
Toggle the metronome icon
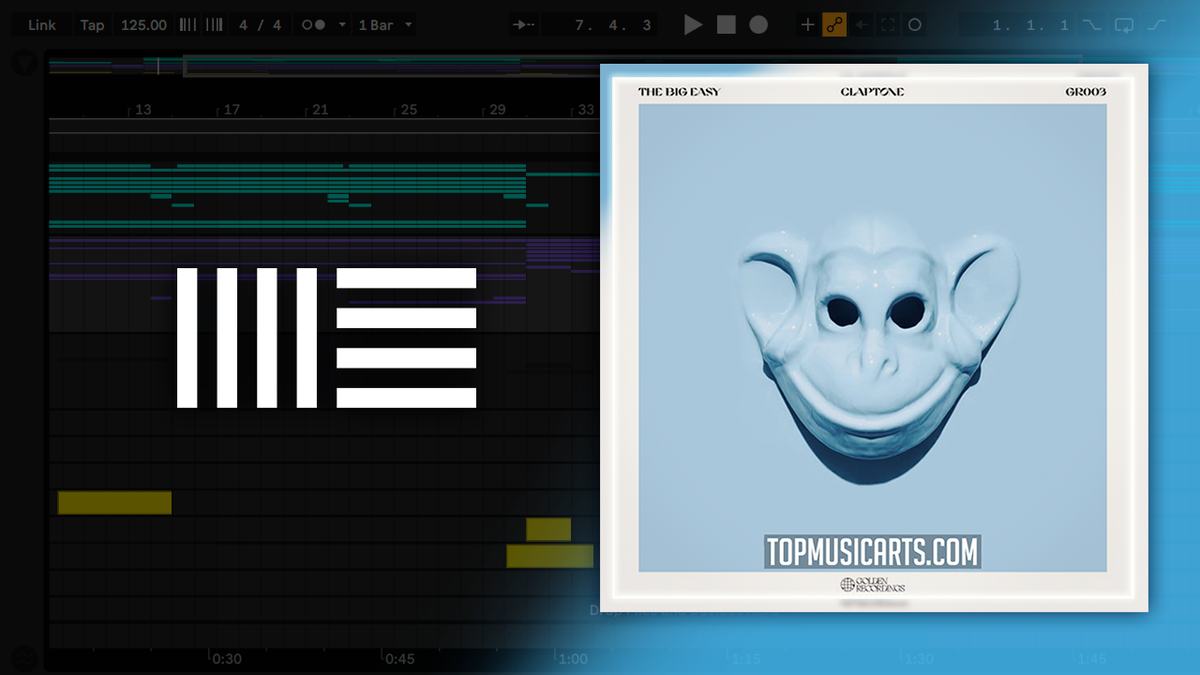click(313, 24)
